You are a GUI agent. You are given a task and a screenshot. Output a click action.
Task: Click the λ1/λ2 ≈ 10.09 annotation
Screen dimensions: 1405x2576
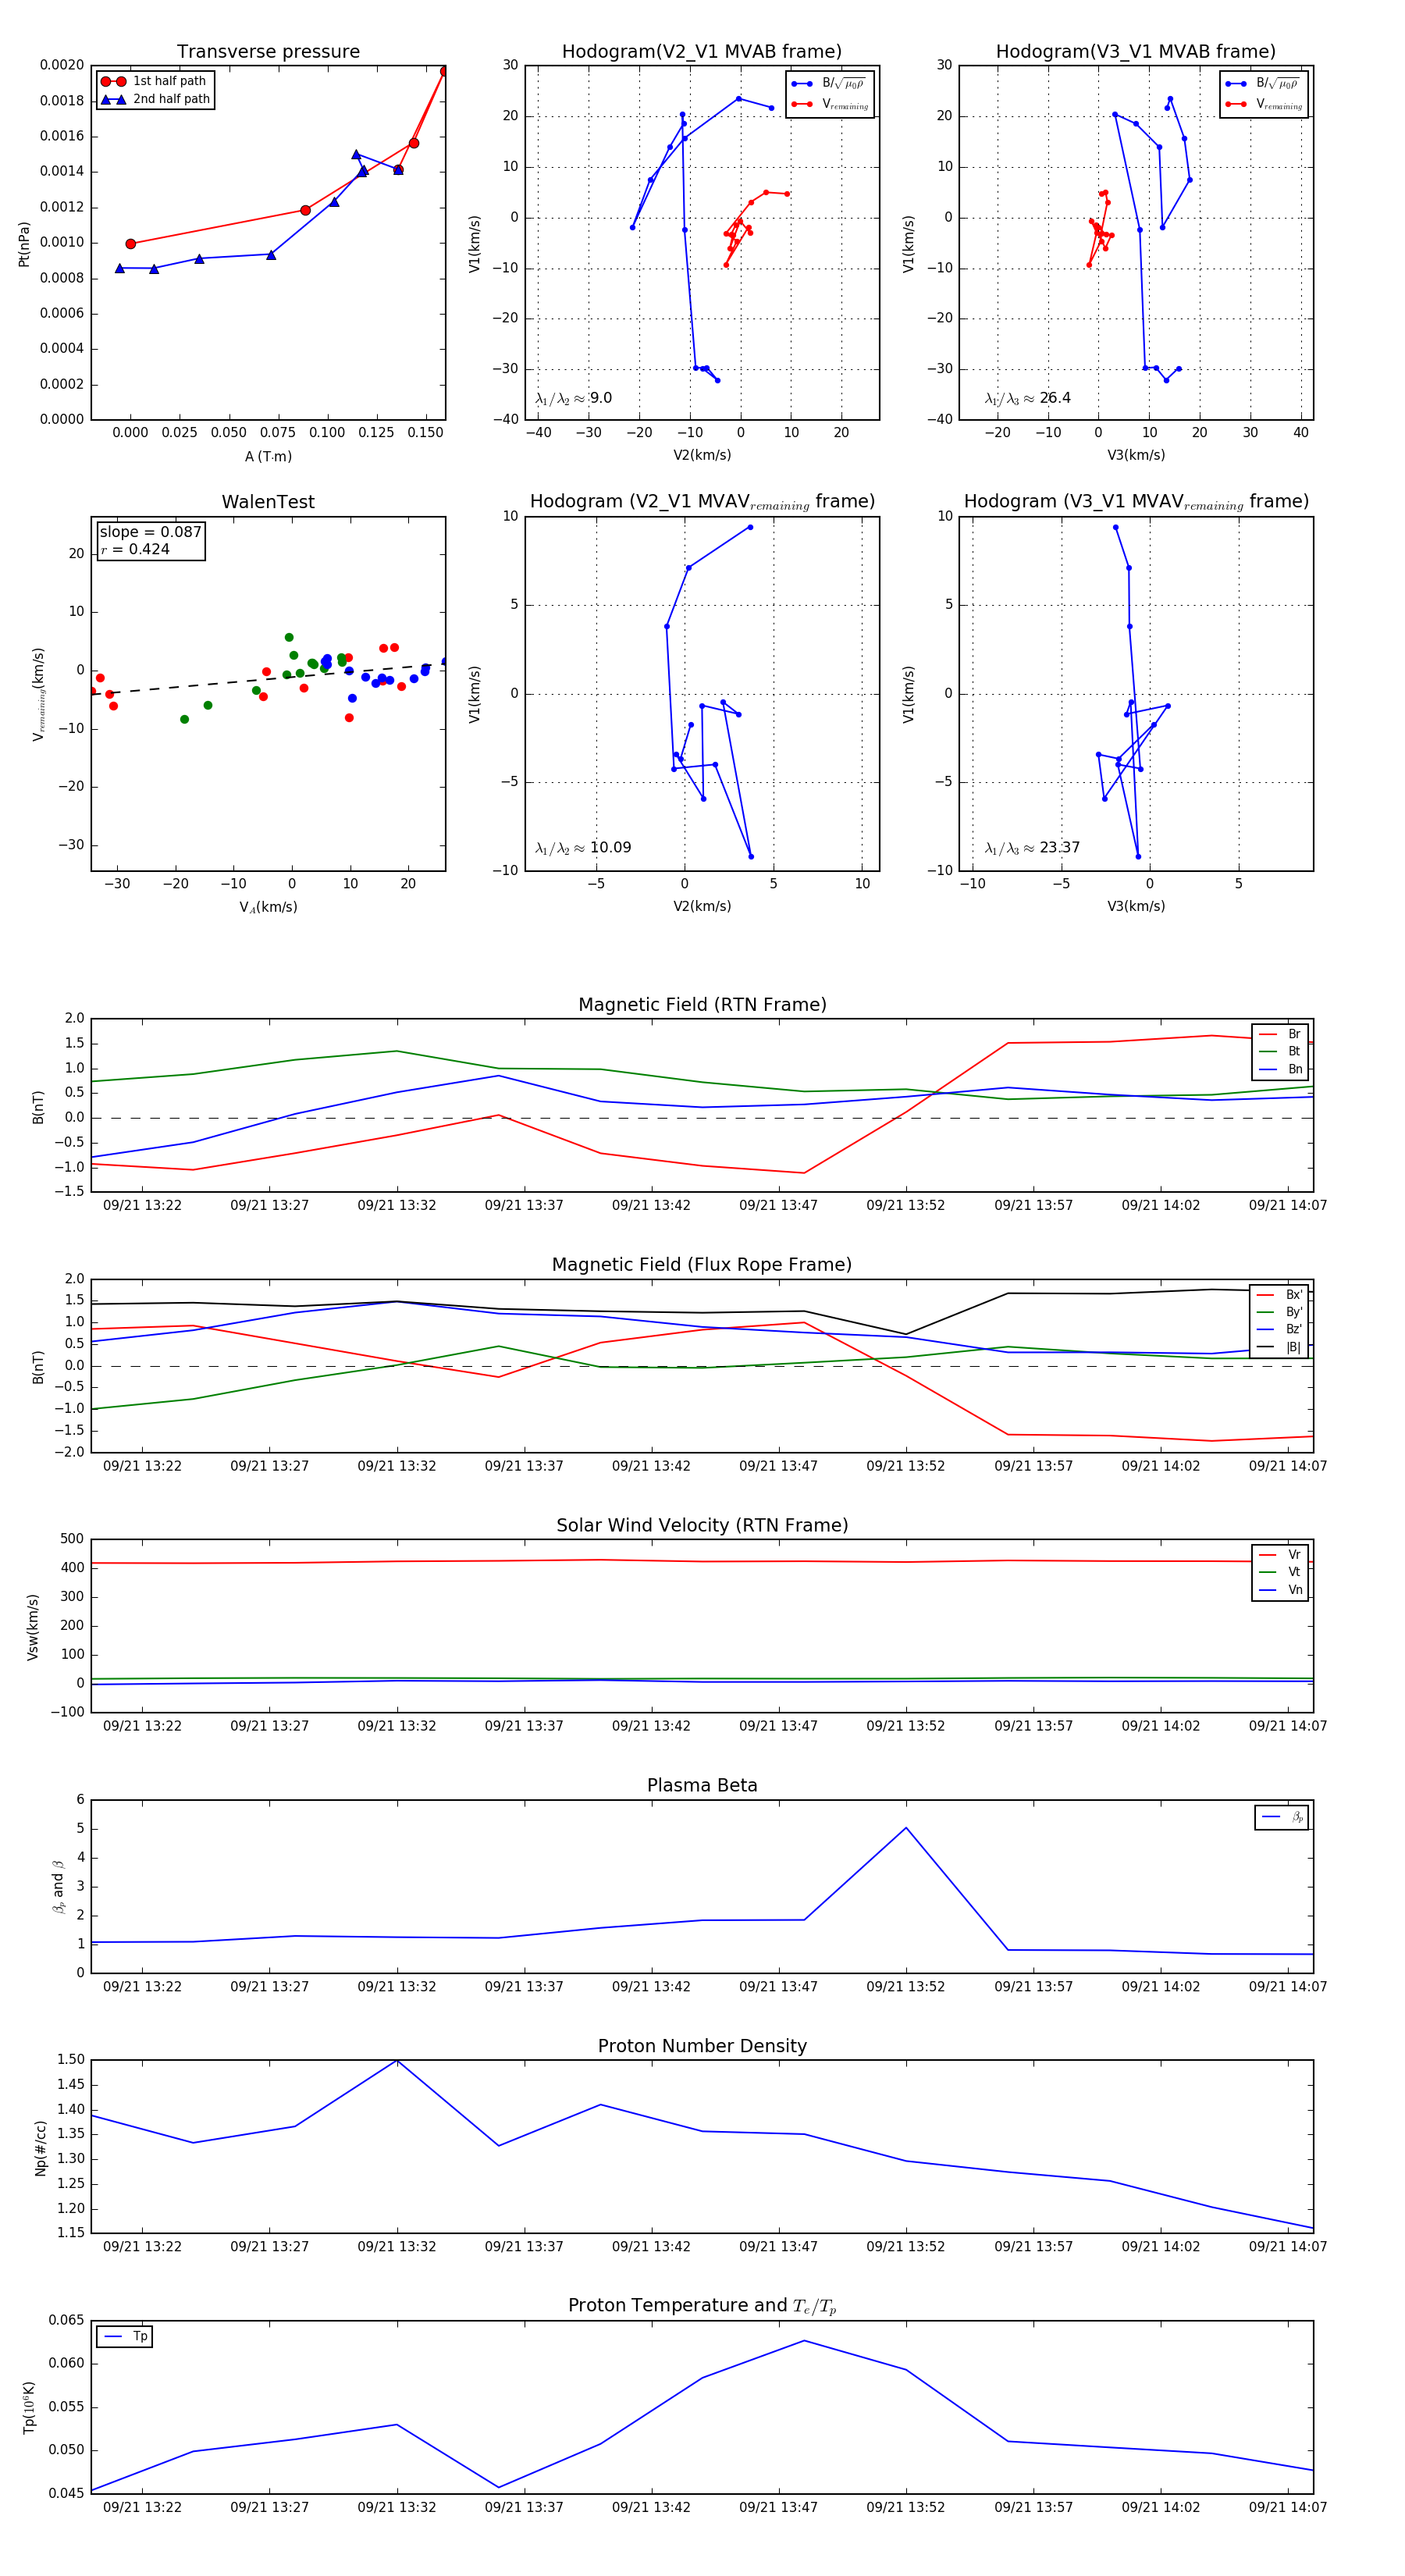[583, 848]
